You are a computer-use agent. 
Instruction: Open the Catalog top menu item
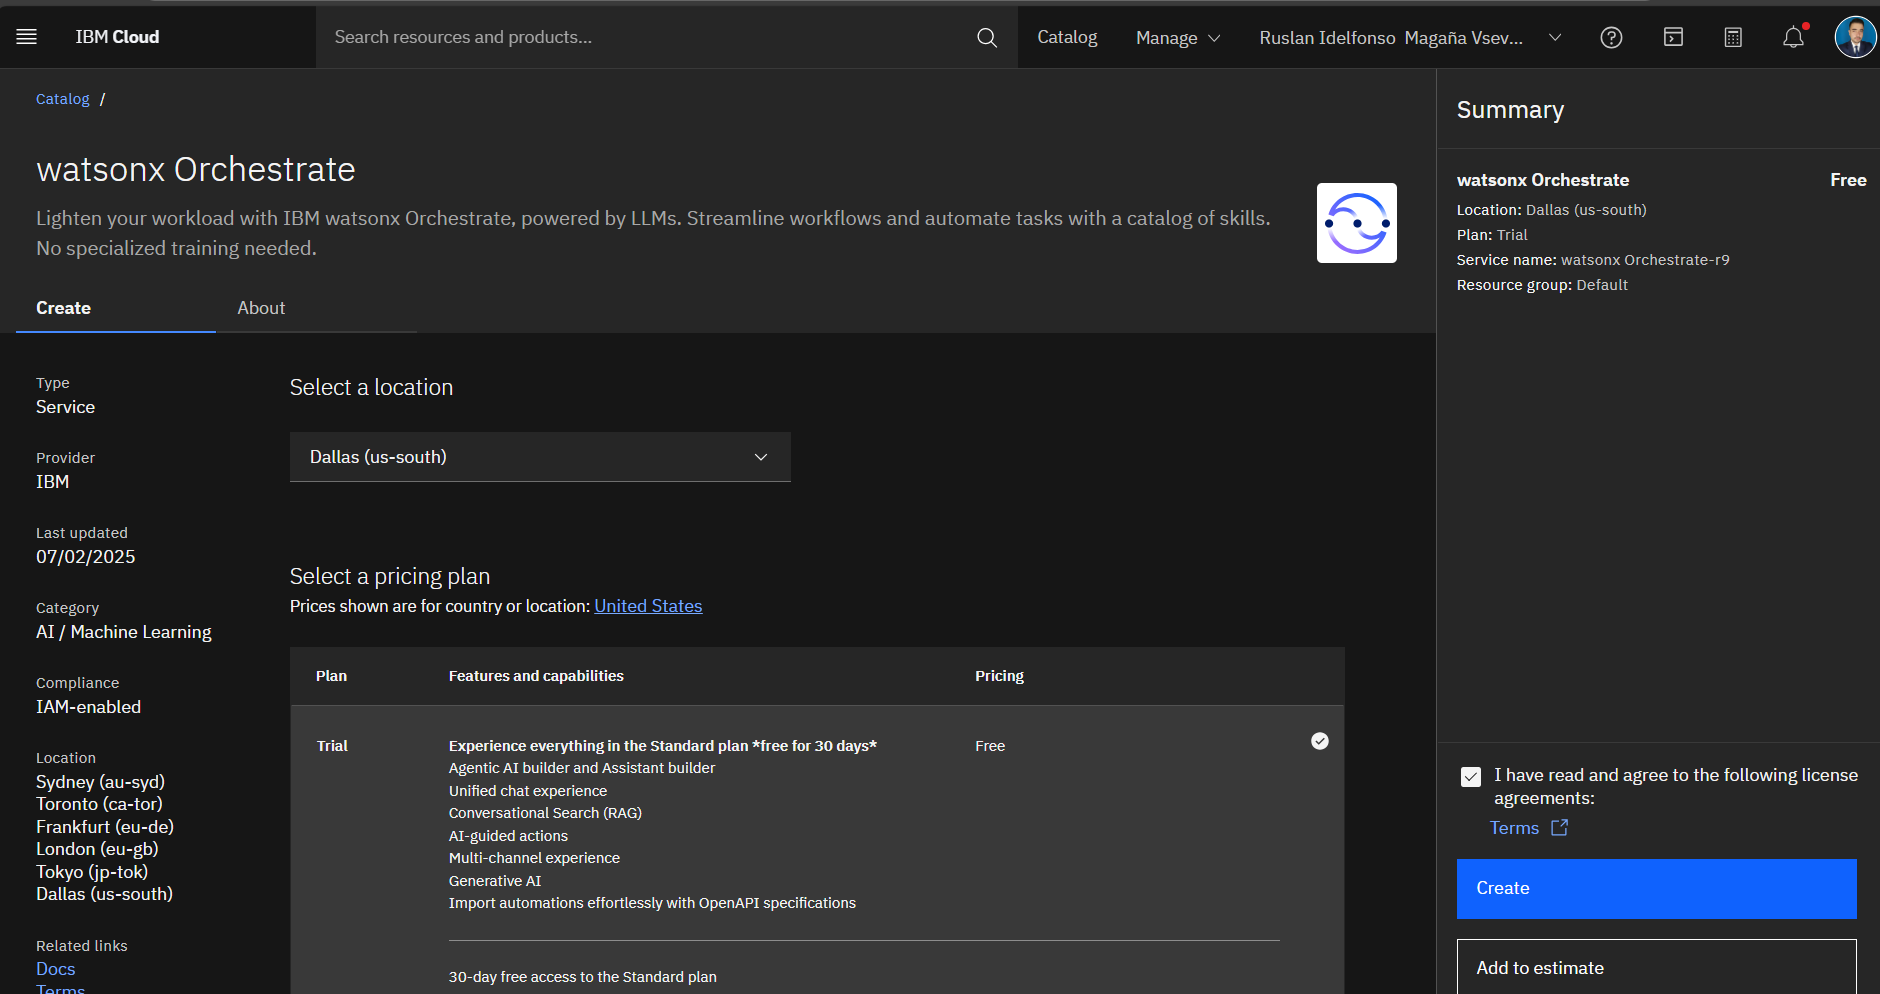coord(1067,37)
